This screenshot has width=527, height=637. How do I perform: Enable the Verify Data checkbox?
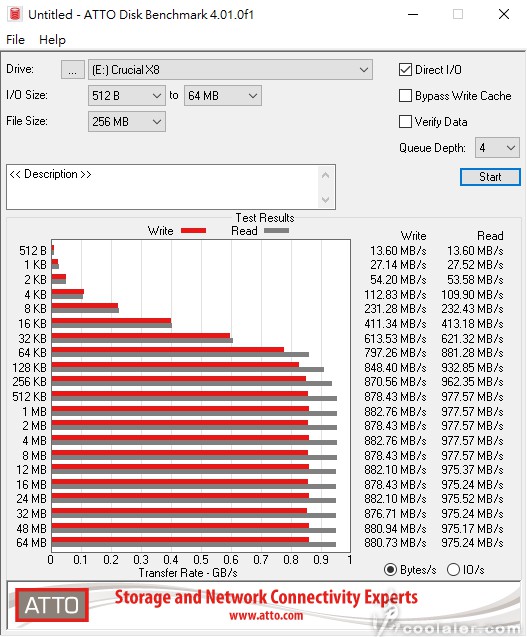(x=406, y=121)
